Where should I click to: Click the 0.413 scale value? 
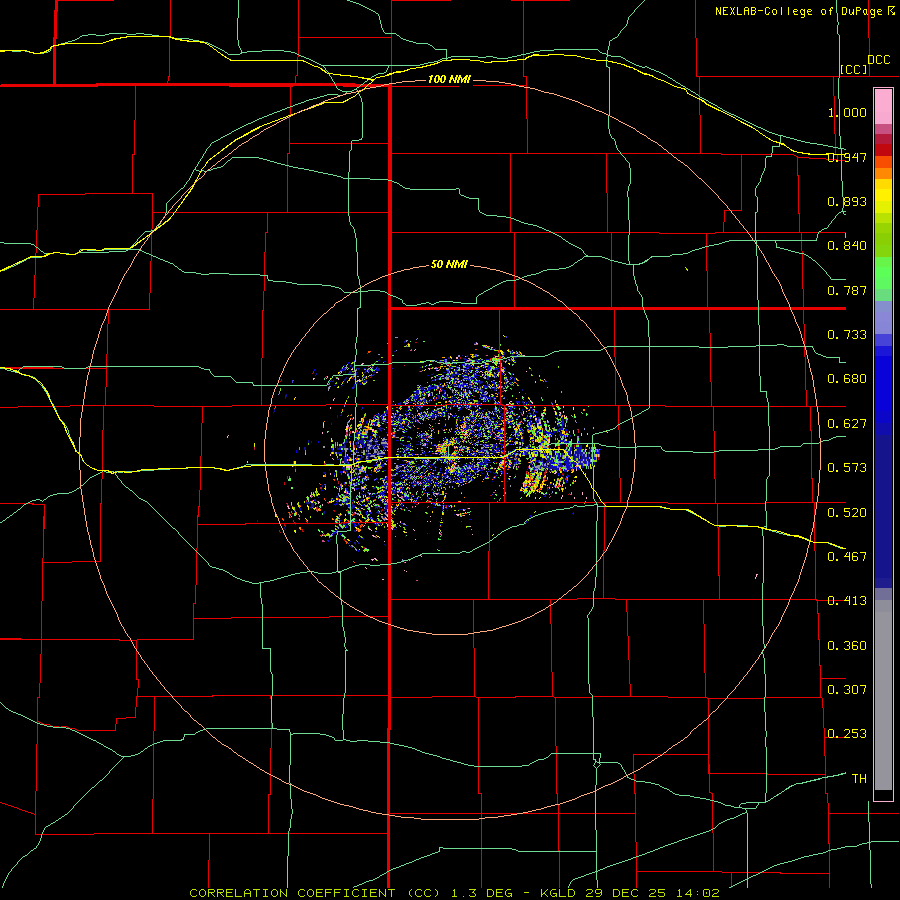[847, 601]
